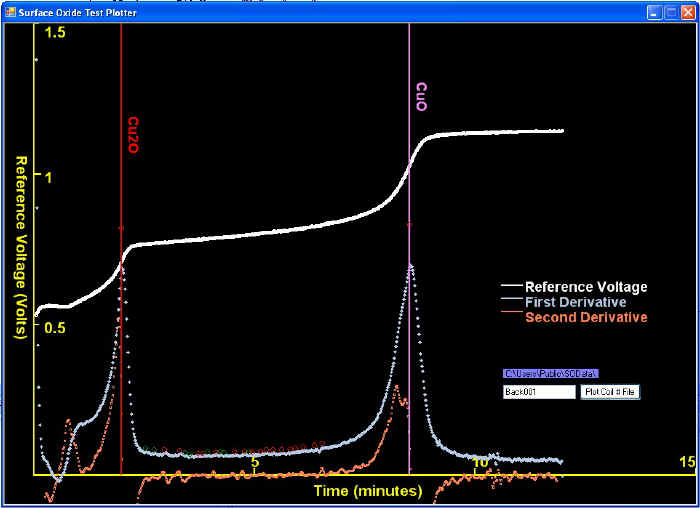Click the Second Derivative legend entry

tap(585, 317)
